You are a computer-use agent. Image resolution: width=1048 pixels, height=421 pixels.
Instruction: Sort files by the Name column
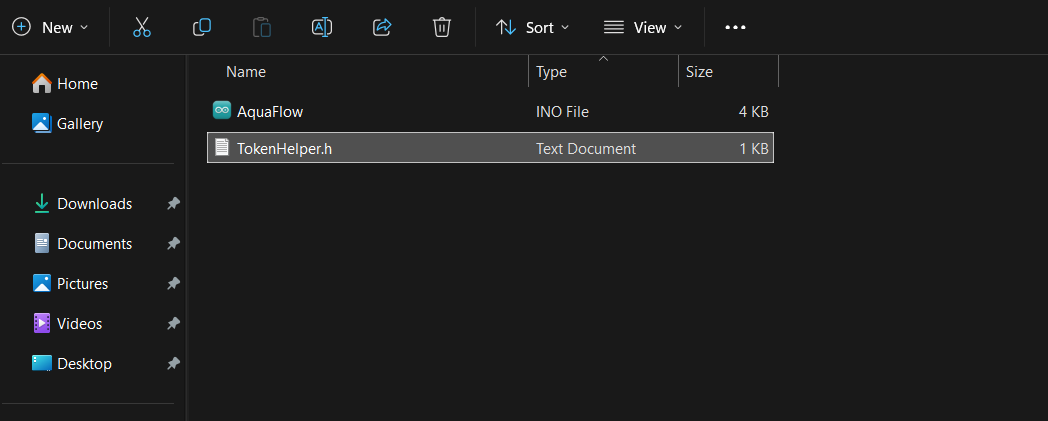coord(246,72)
